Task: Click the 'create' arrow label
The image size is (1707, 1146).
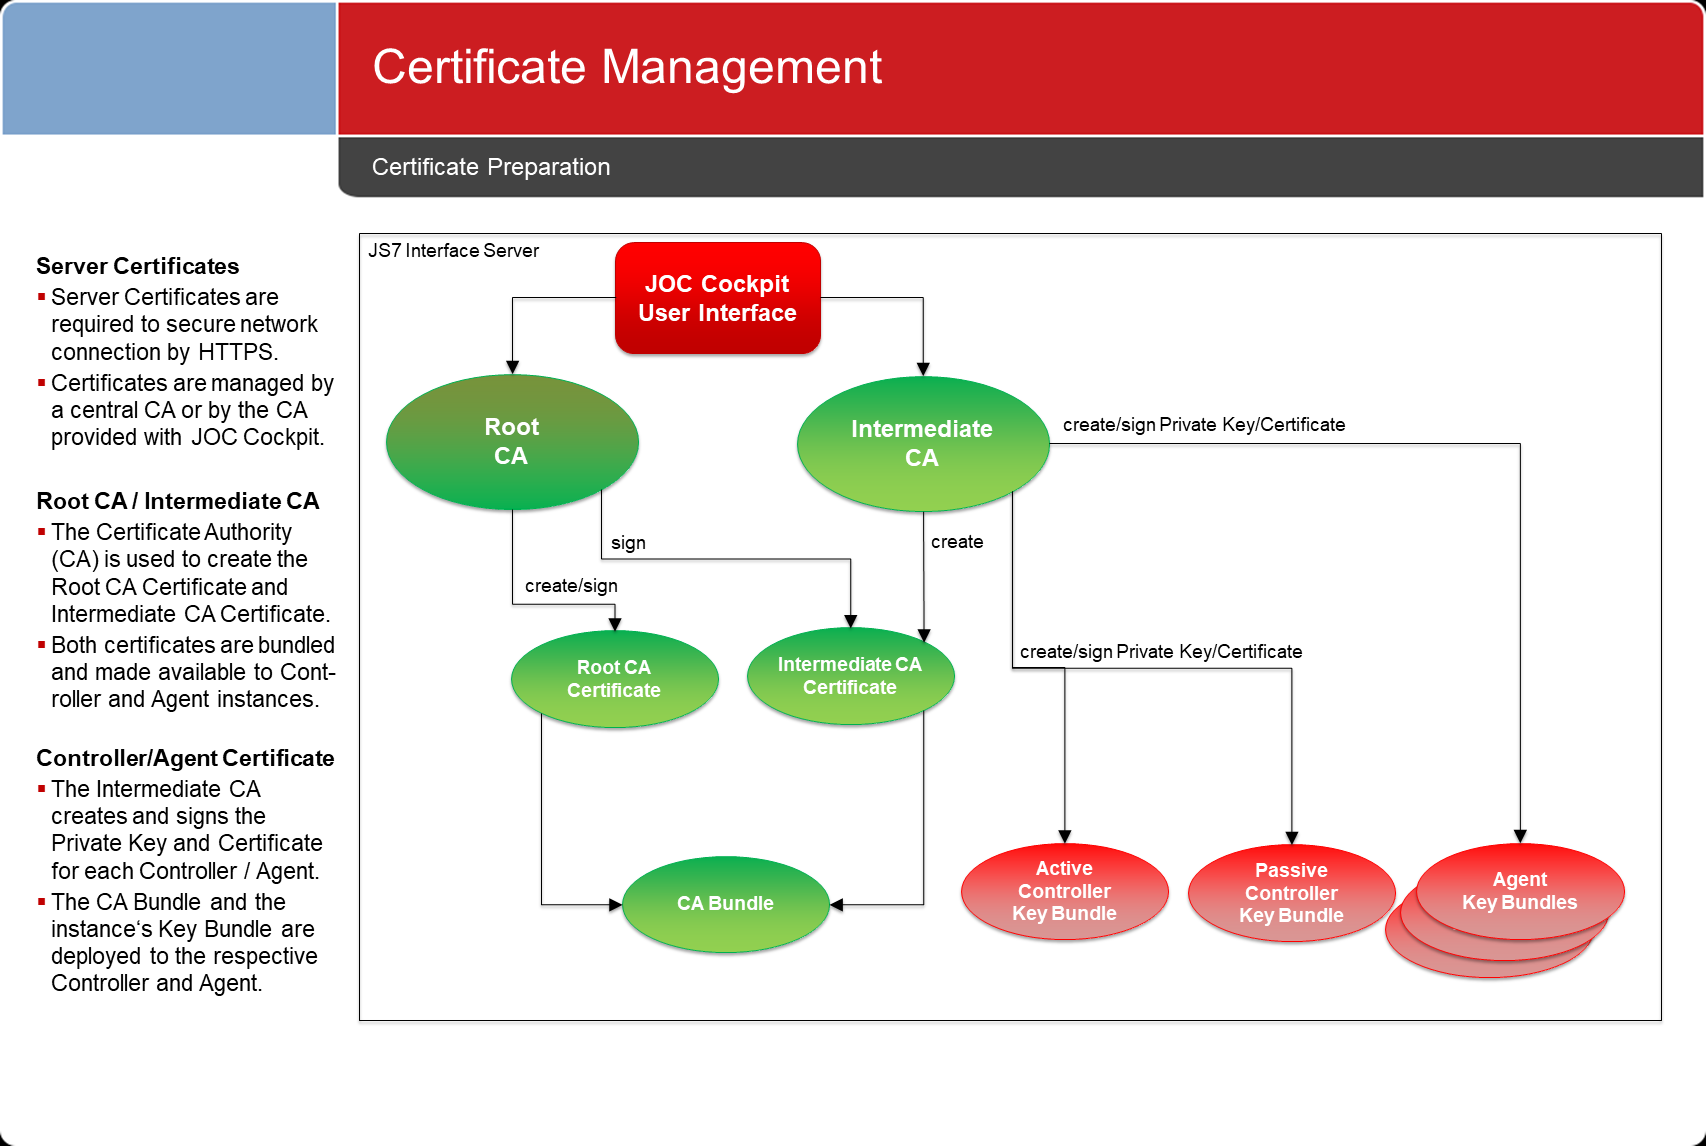Action: (x=957, y=542)
